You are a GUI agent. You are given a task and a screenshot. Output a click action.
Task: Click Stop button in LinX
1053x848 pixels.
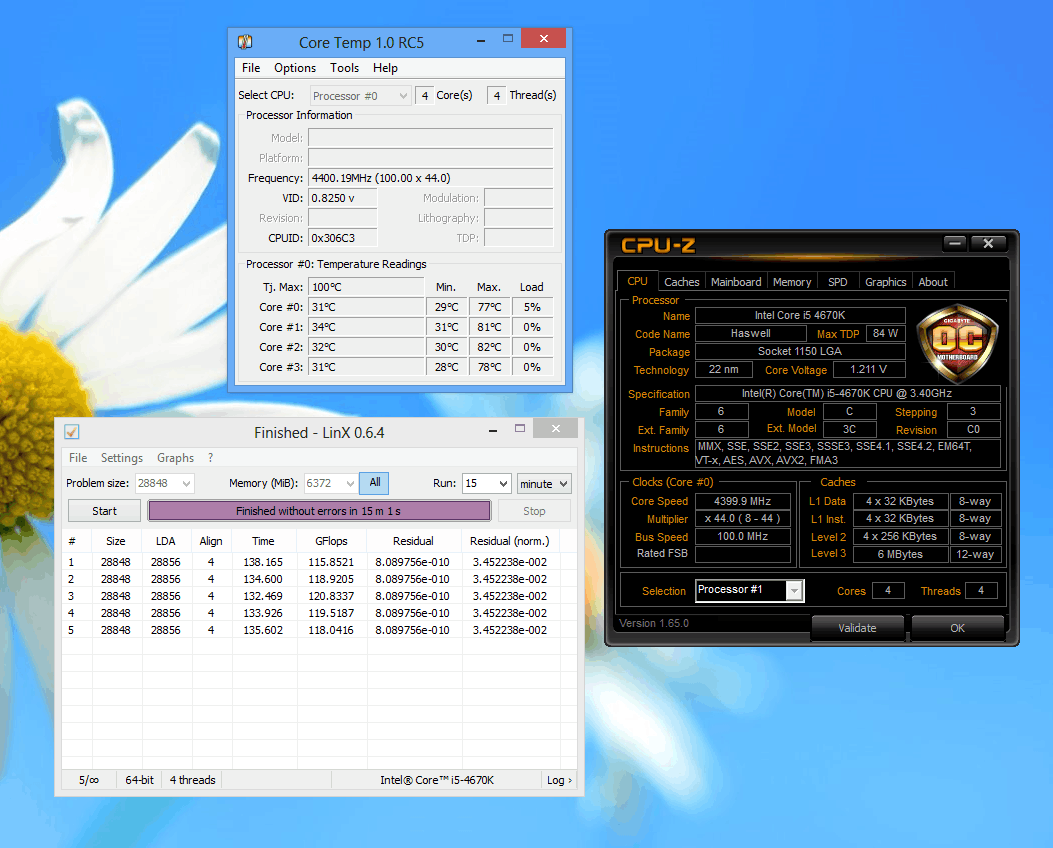pos(534,511)
